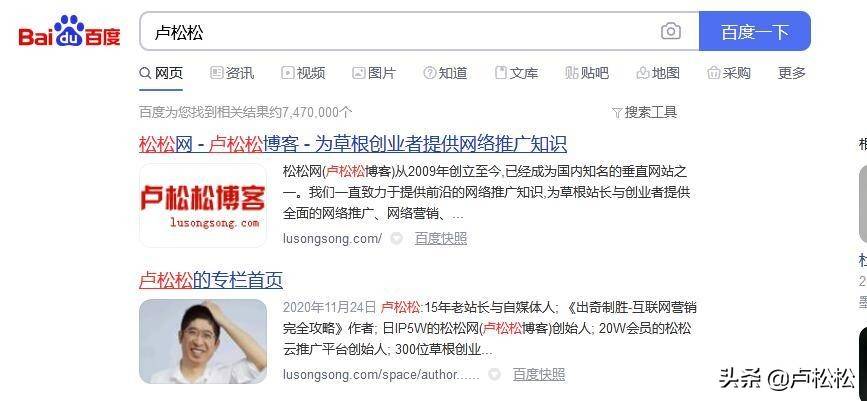Click the heart icon beside lusongsong.com/
Viewport: 867px width, 401px height.
click(396, 238)
